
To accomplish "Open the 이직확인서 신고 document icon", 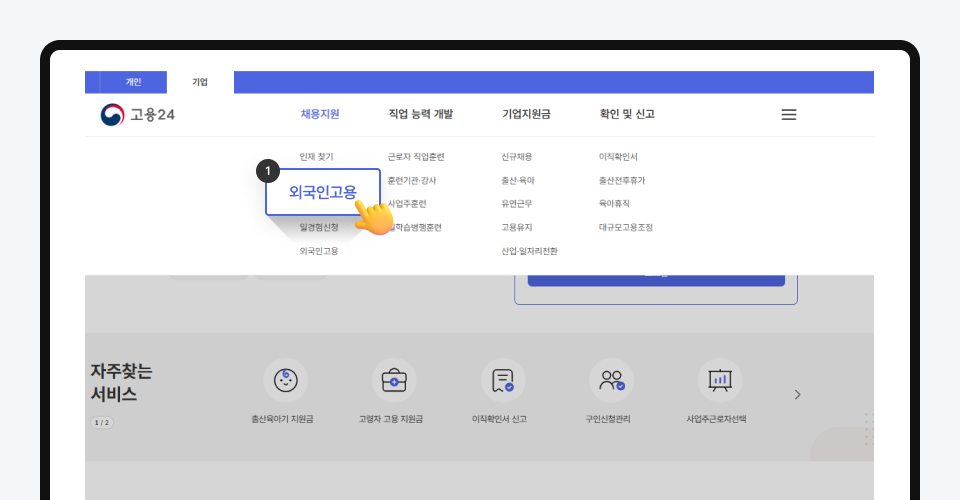I will [x=503, y=380].
